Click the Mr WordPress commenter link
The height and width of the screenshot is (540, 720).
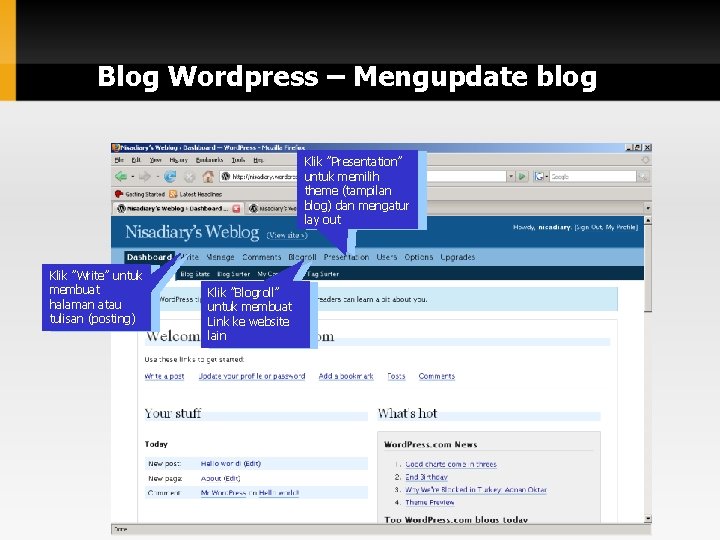click(223, 493)
